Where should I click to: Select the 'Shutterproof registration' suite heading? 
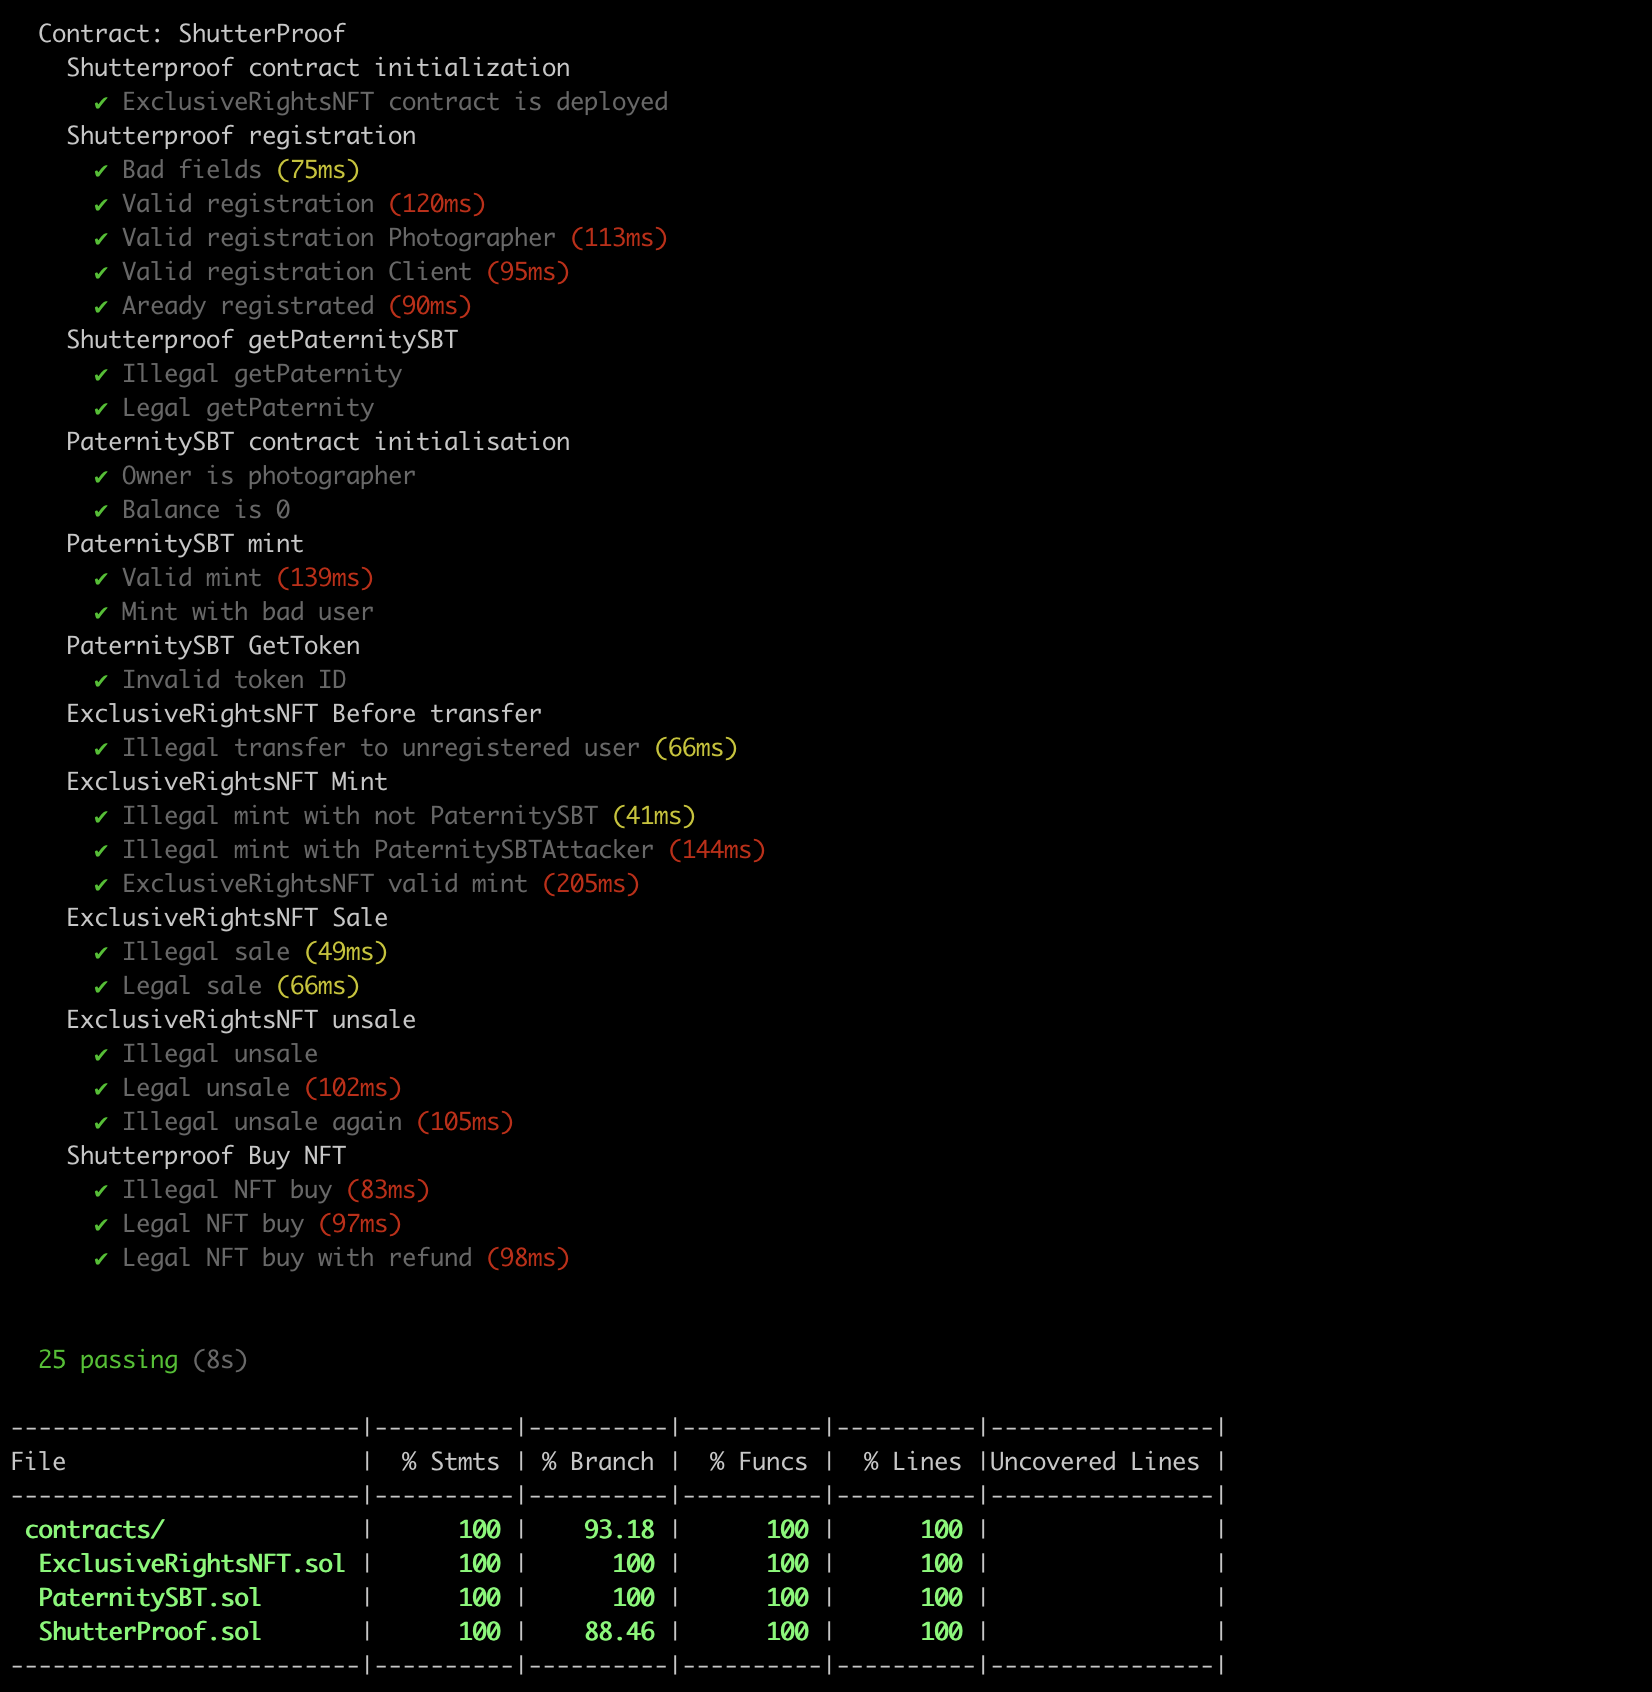[241, 136]
